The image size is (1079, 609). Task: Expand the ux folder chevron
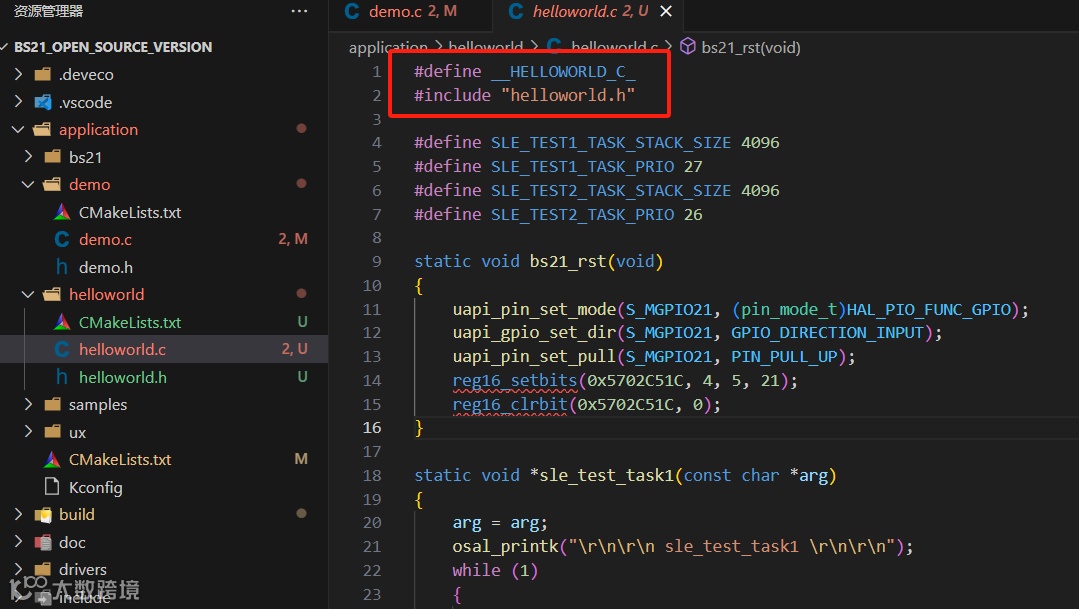pos(28,432)
